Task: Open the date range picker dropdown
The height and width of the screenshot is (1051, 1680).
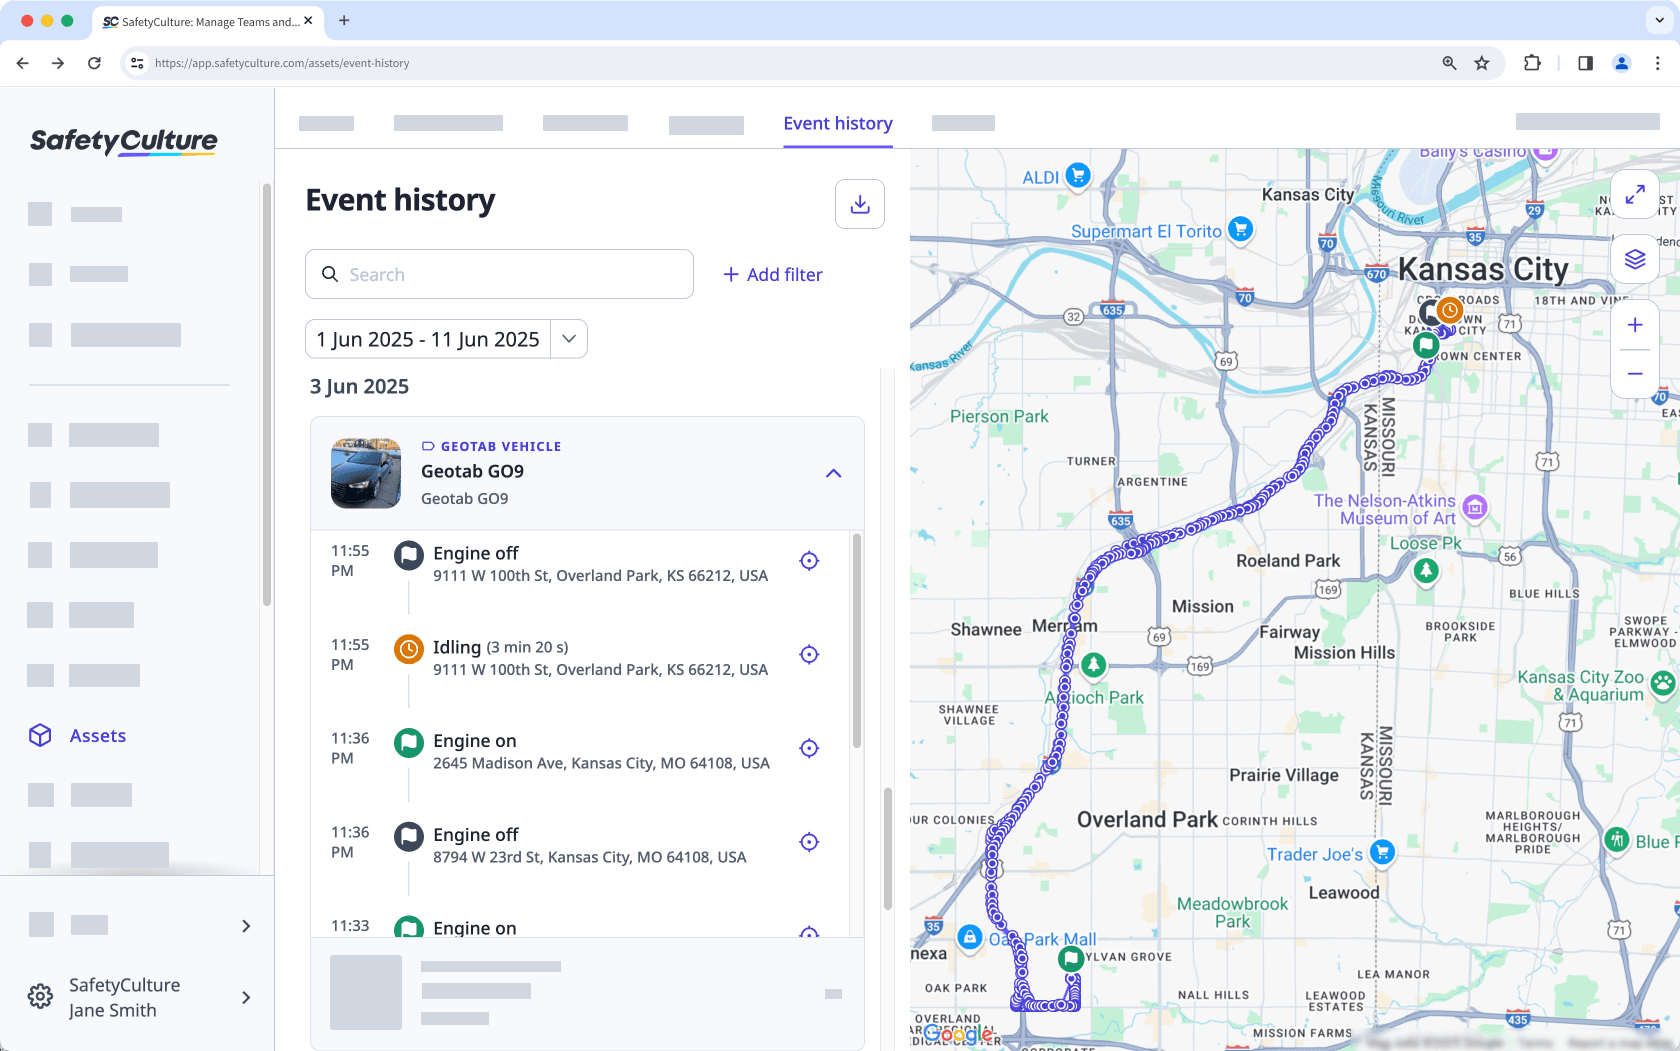Action: tap(568, 339)
